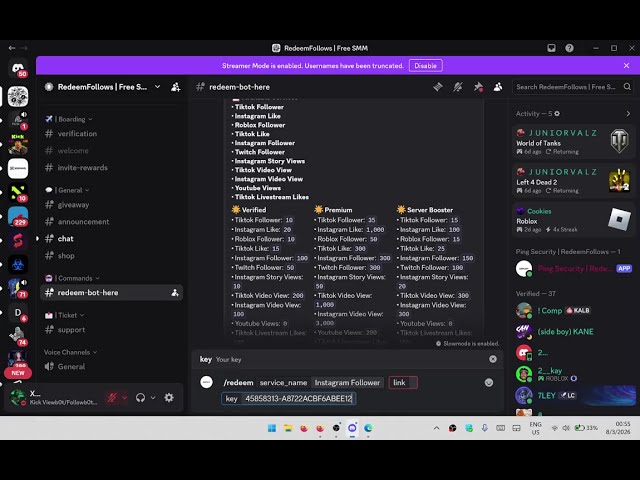The width and height of the screenshot is (640, 480).
Task: Open Activity settings gear icon
Action: point(557,113)
